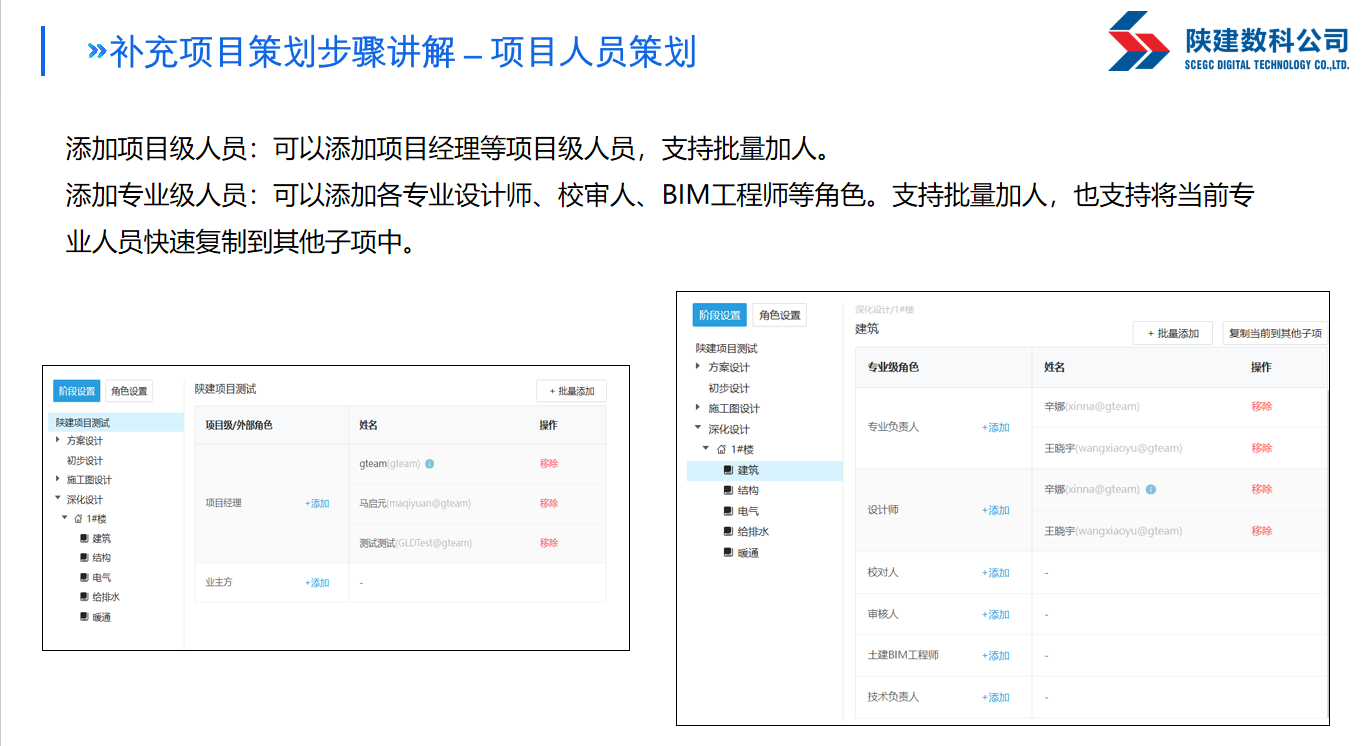Click 批量添加 above the 项目级/外部角色 table
This screenshot has width=1367, height=746.
pos(571,391)
